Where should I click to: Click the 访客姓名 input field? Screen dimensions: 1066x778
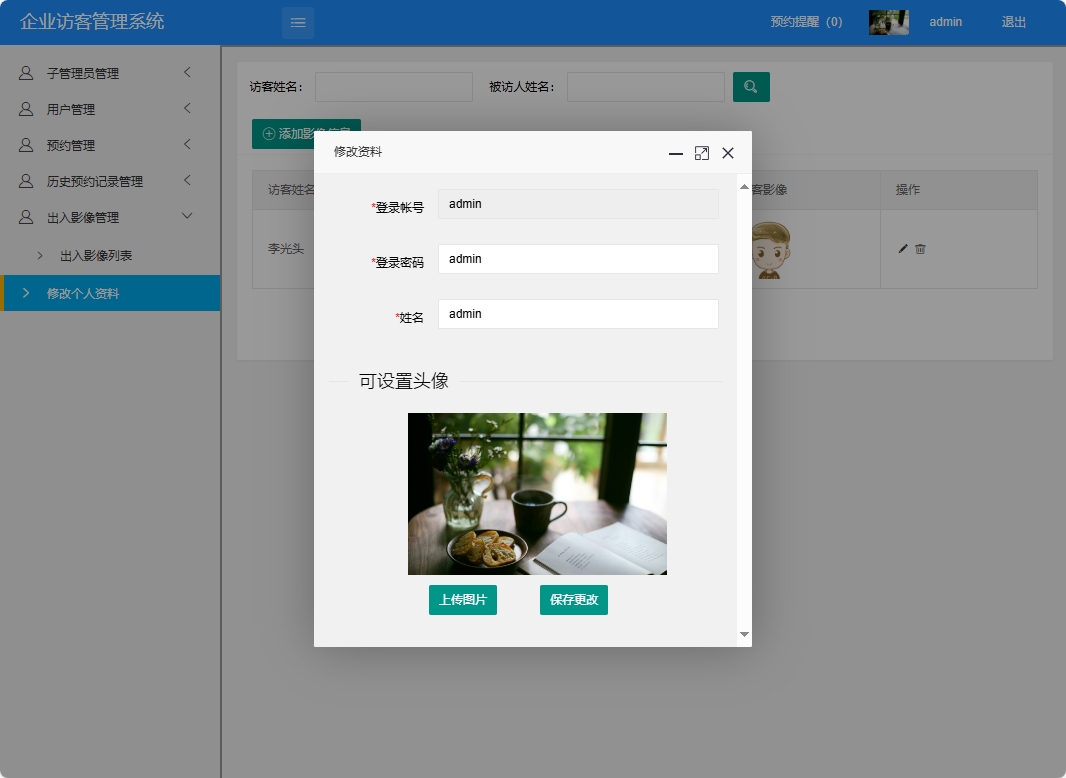pos(393,87)
